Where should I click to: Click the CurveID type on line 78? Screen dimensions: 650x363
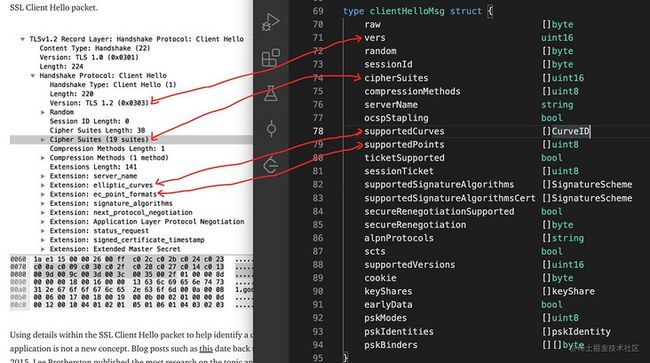570,131
